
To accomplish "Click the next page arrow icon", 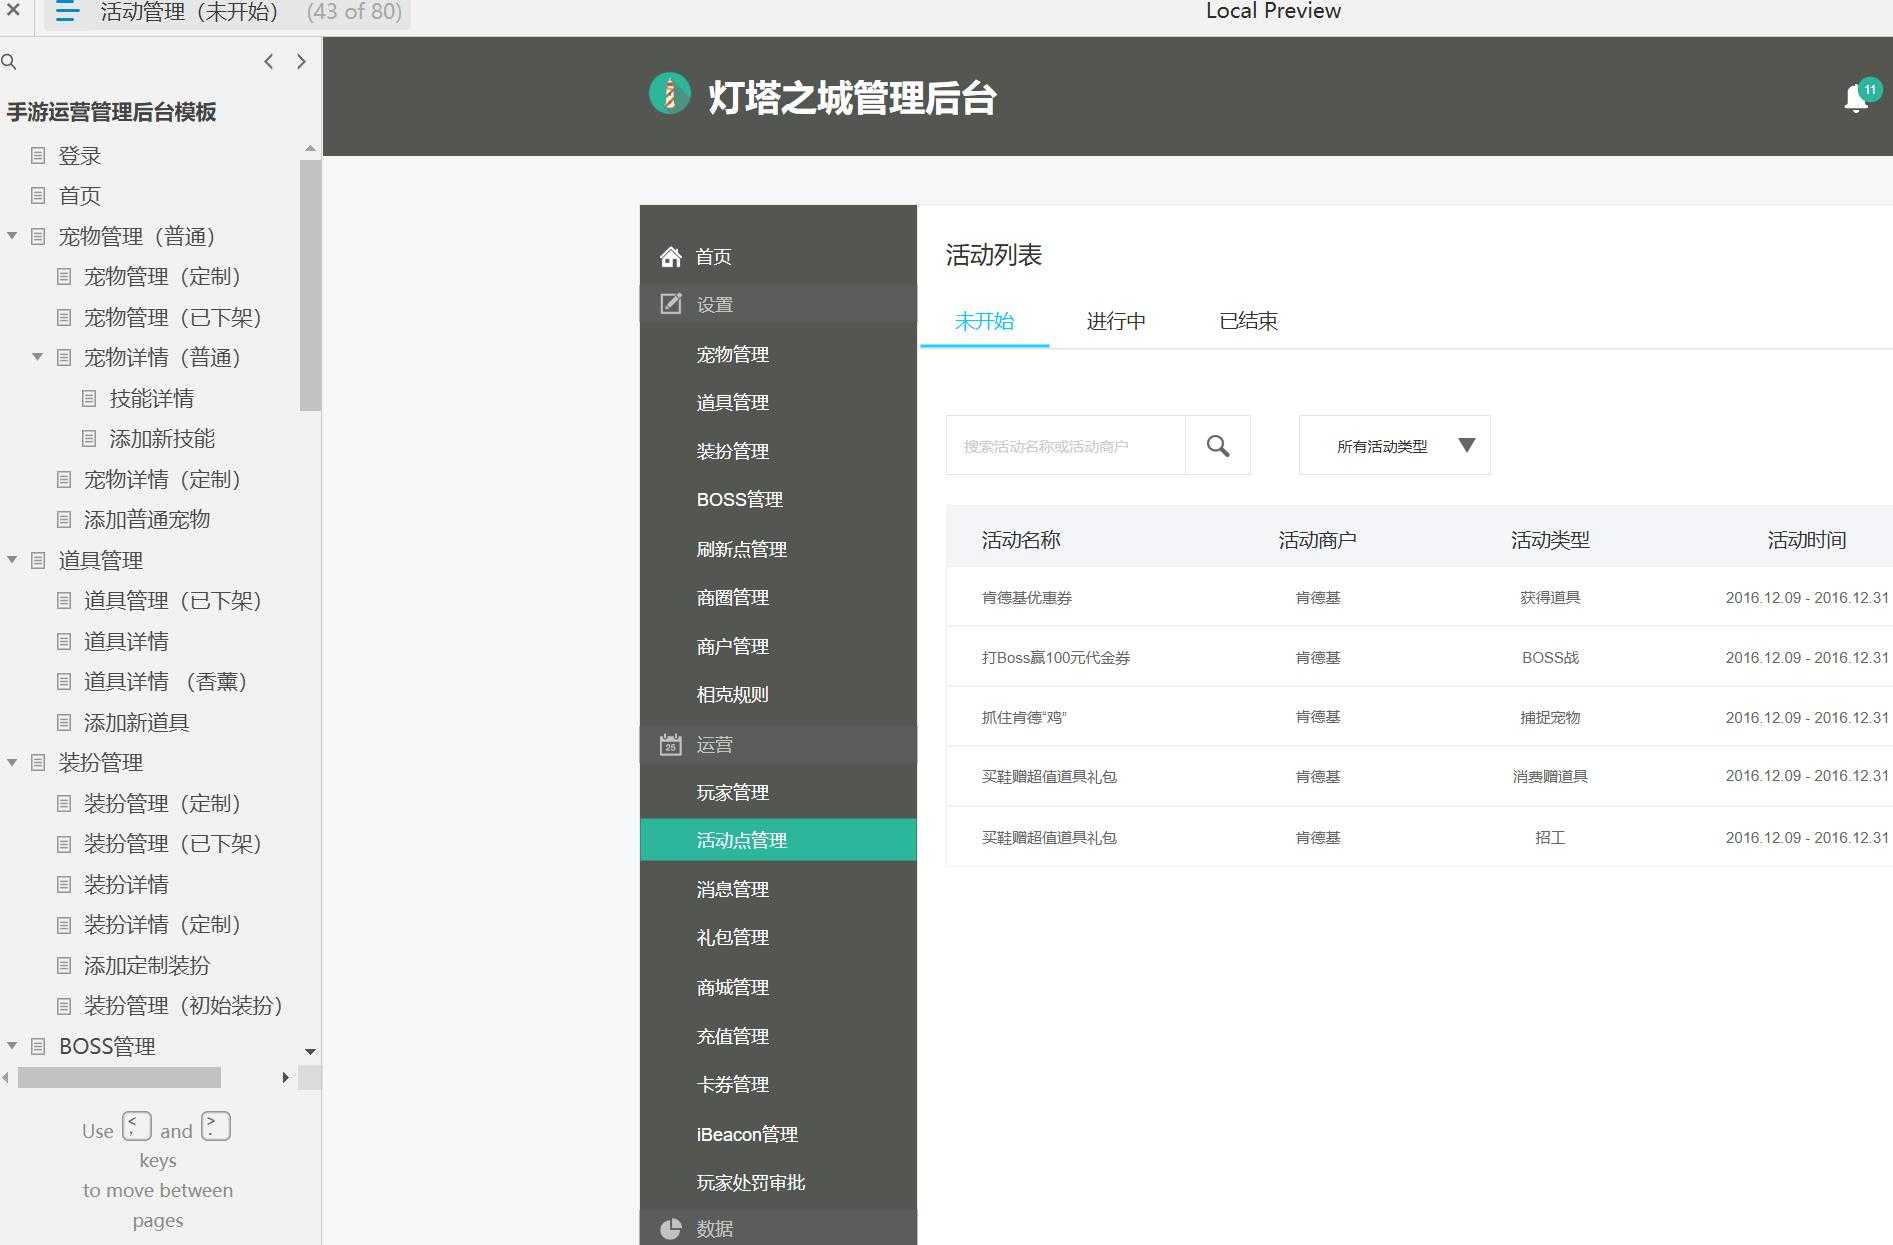I will tap(301, 61).
